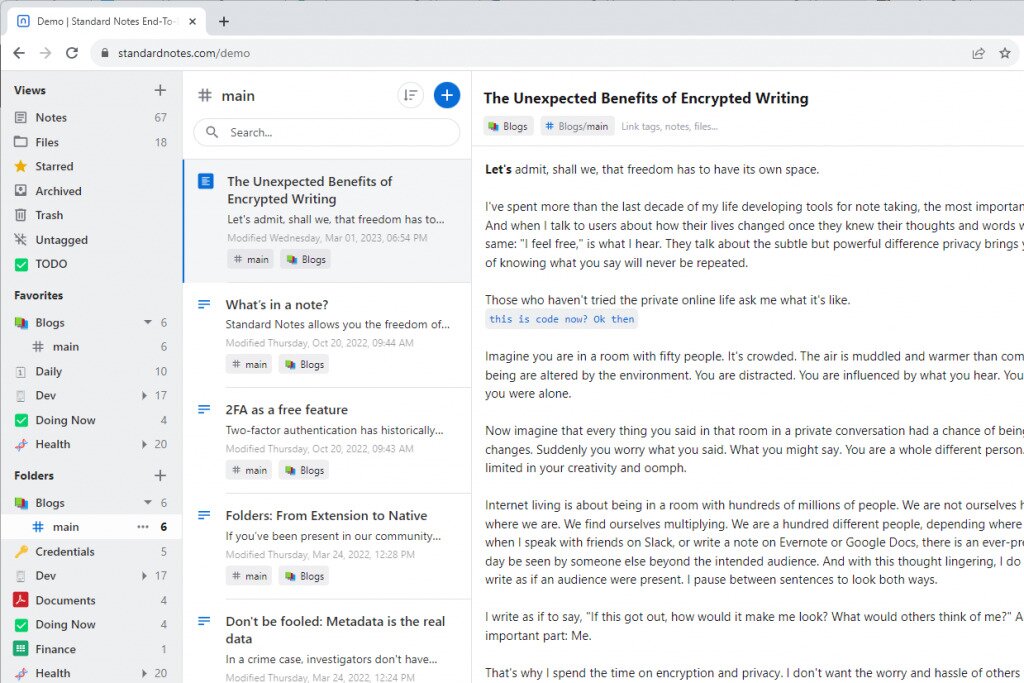Create a new note with the blue plus button
Image resolution: width=1024 pixels, height=683 pixels.
pyautogui.click(x=447, y=95)
